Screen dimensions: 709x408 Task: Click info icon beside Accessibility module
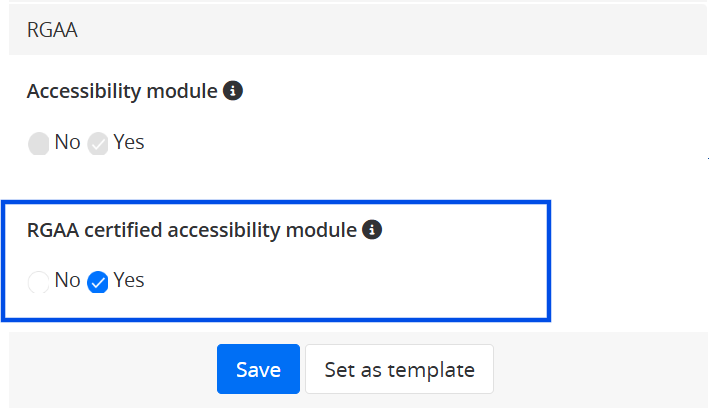pyautogui.click(x=233, y=91)
